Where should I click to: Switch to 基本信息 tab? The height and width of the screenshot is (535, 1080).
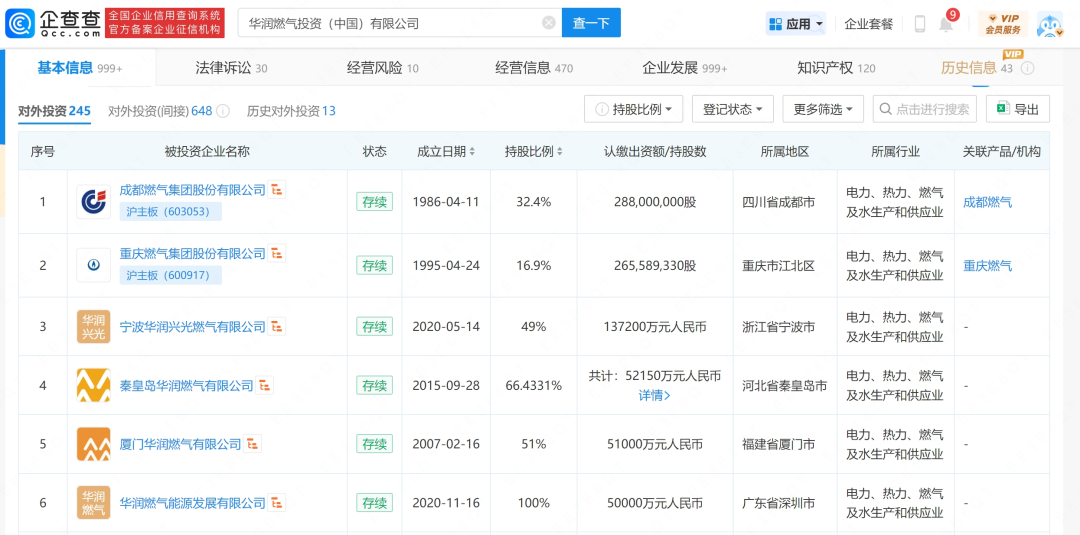coord(79,67)
